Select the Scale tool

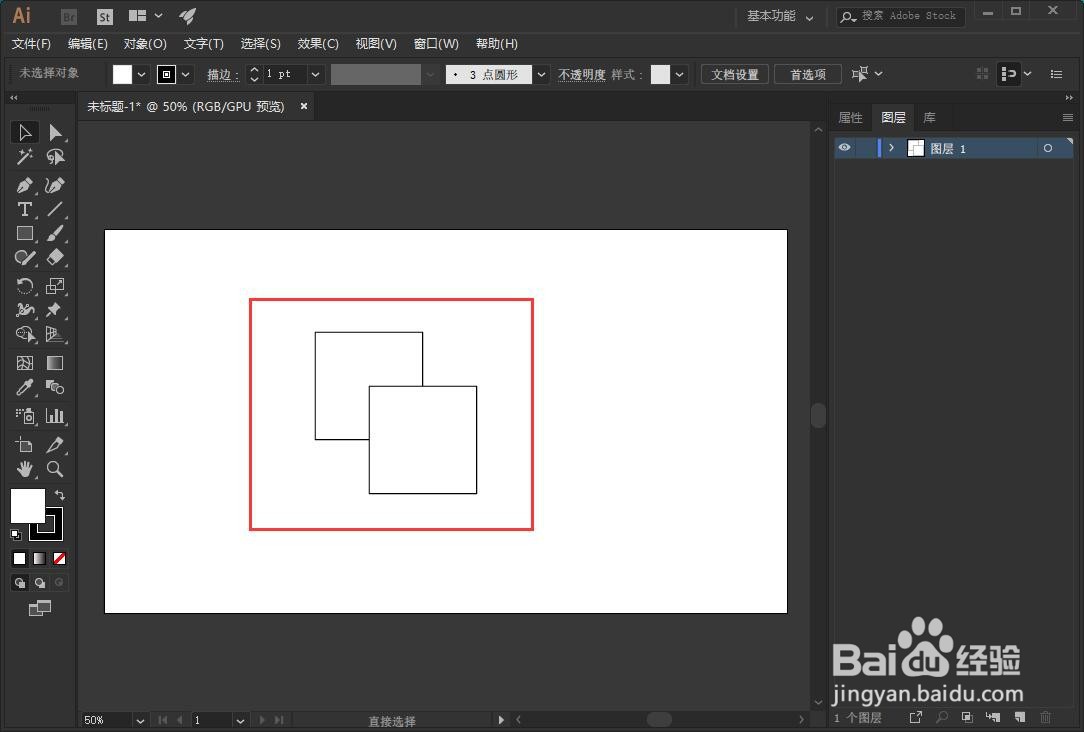(x=55, y=286)
